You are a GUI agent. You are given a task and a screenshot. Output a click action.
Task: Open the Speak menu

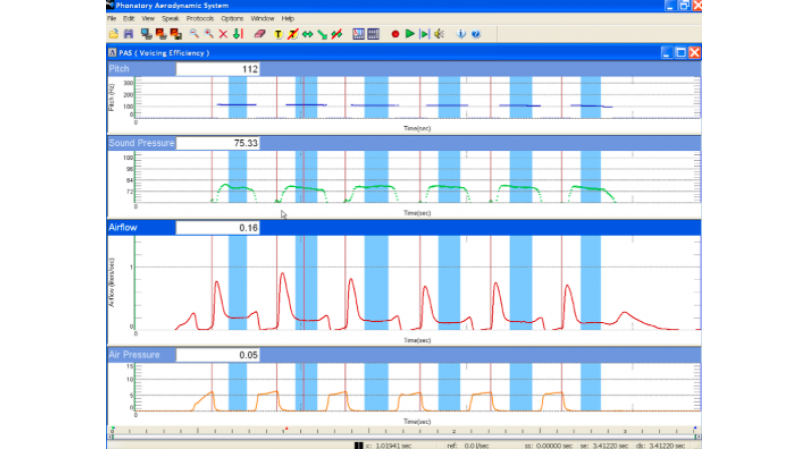[x=170, y=18]
